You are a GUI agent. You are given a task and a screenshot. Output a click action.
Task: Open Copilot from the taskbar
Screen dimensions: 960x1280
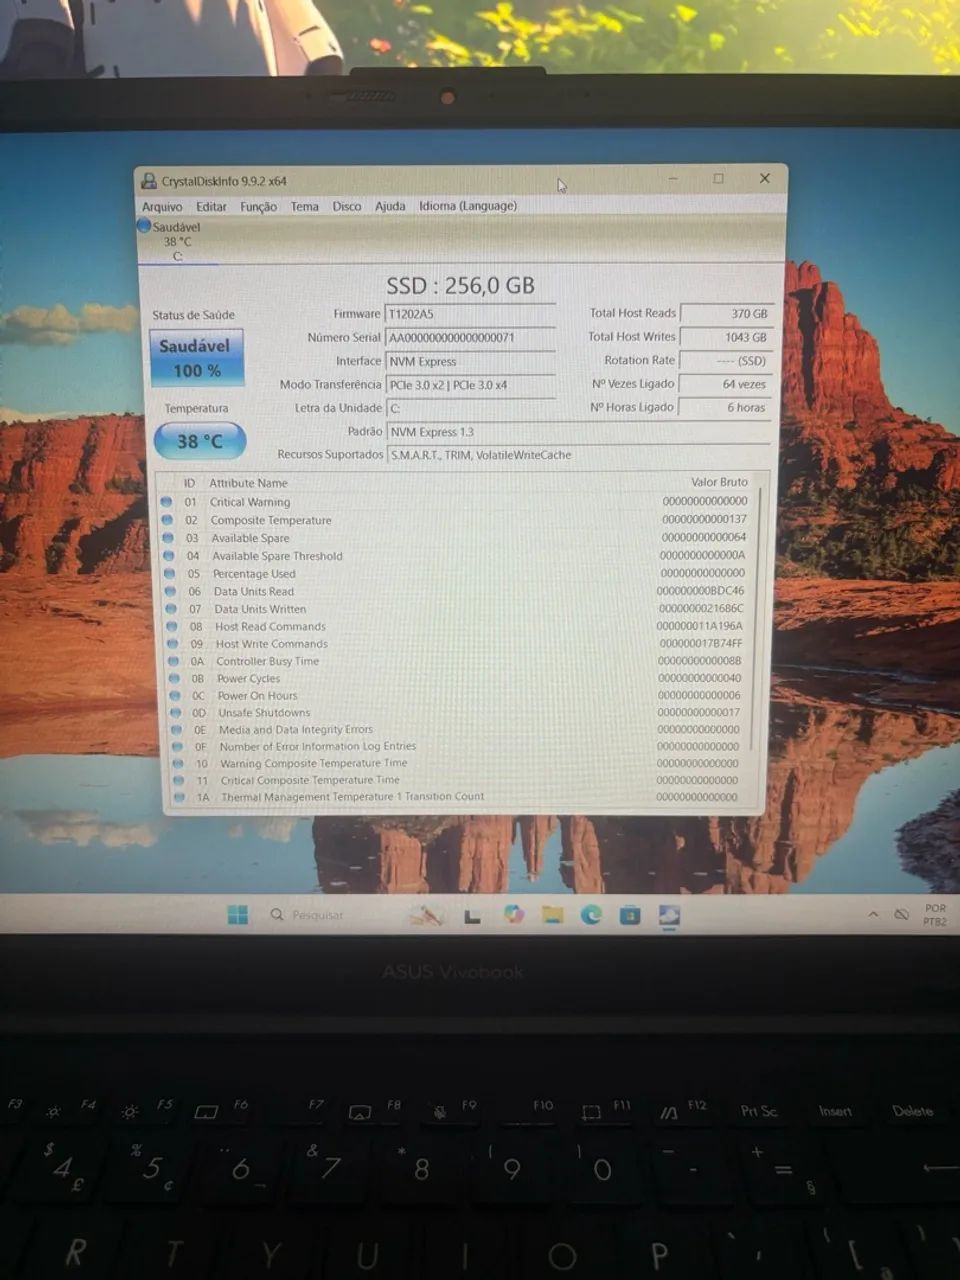514,914
